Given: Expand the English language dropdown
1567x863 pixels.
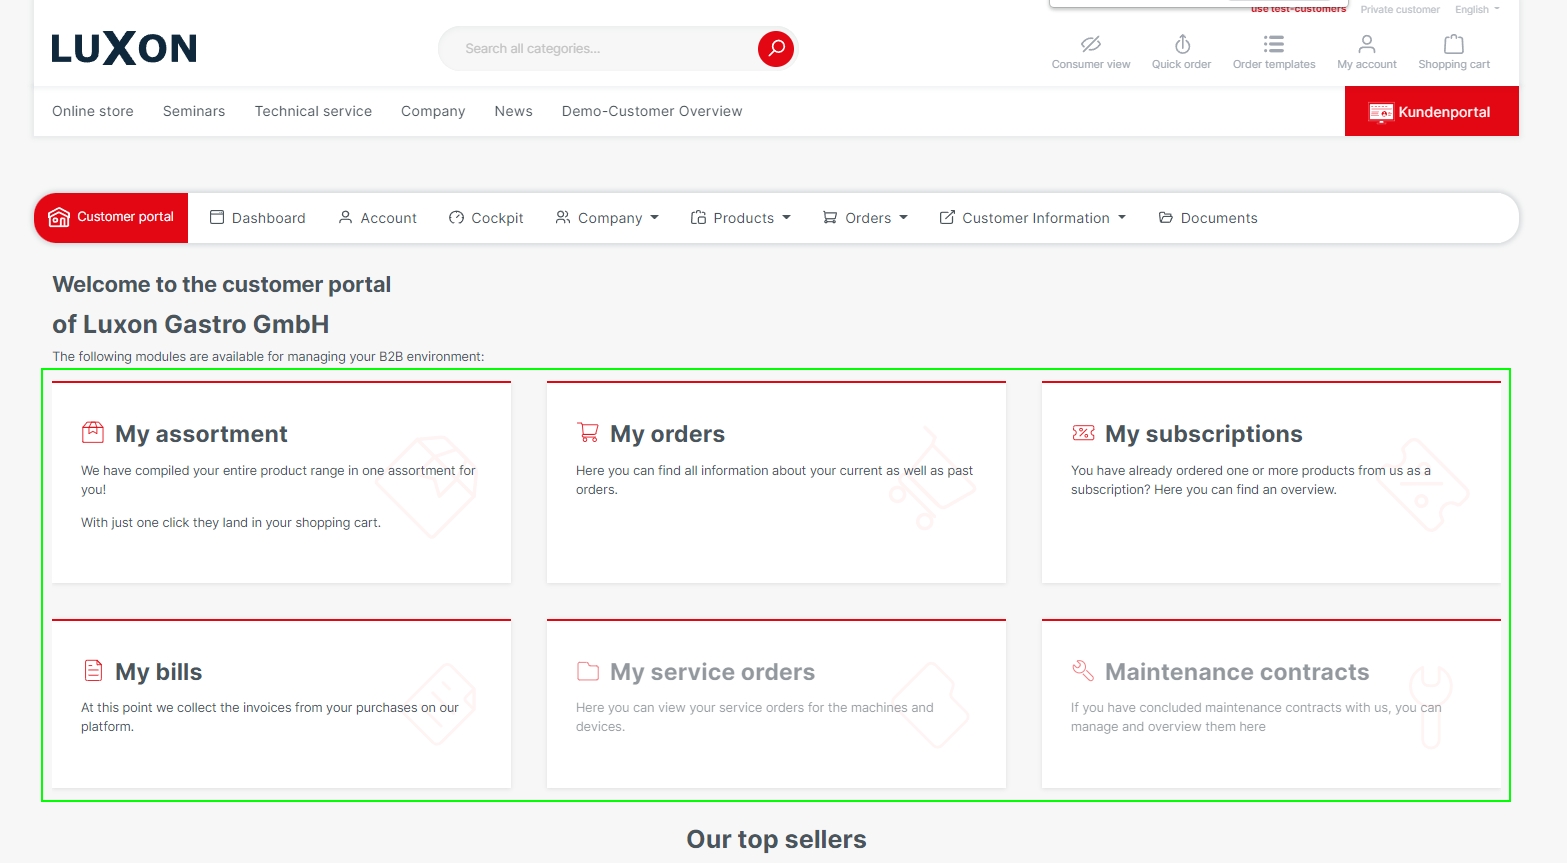Looking at the screenshot, I should coord(1477,10).
